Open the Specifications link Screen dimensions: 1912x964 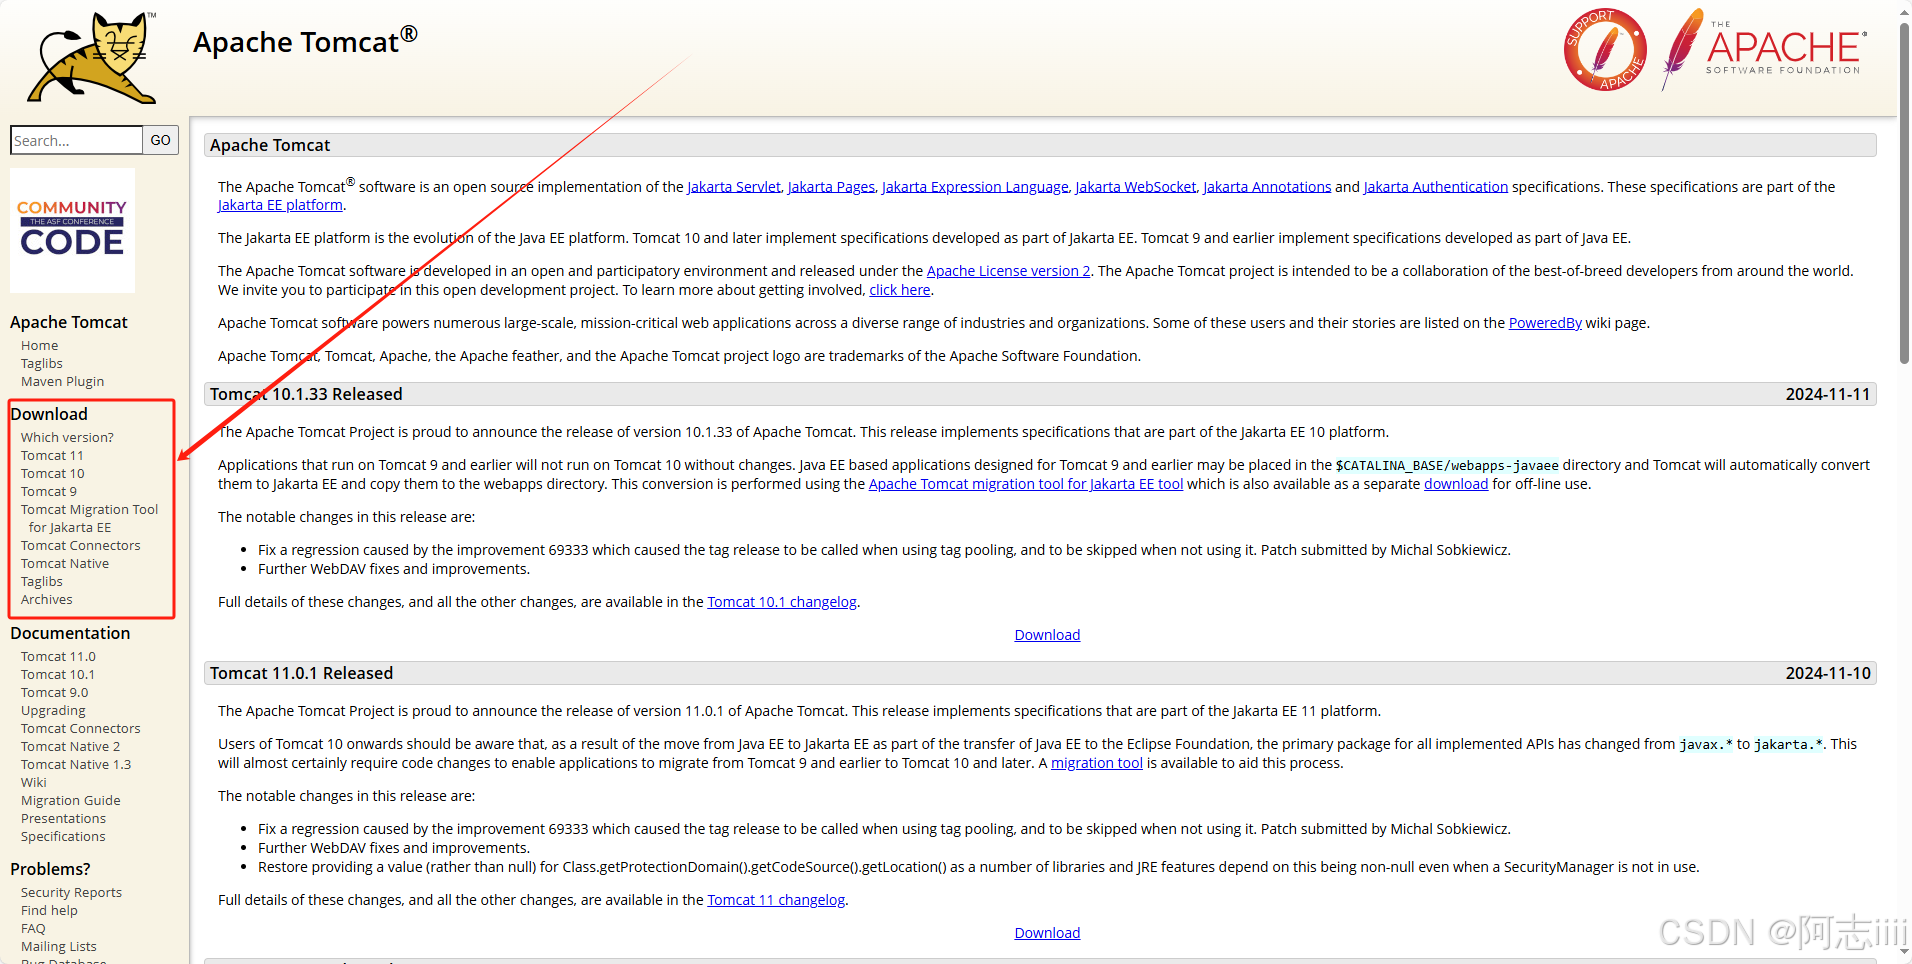[63, 836]
